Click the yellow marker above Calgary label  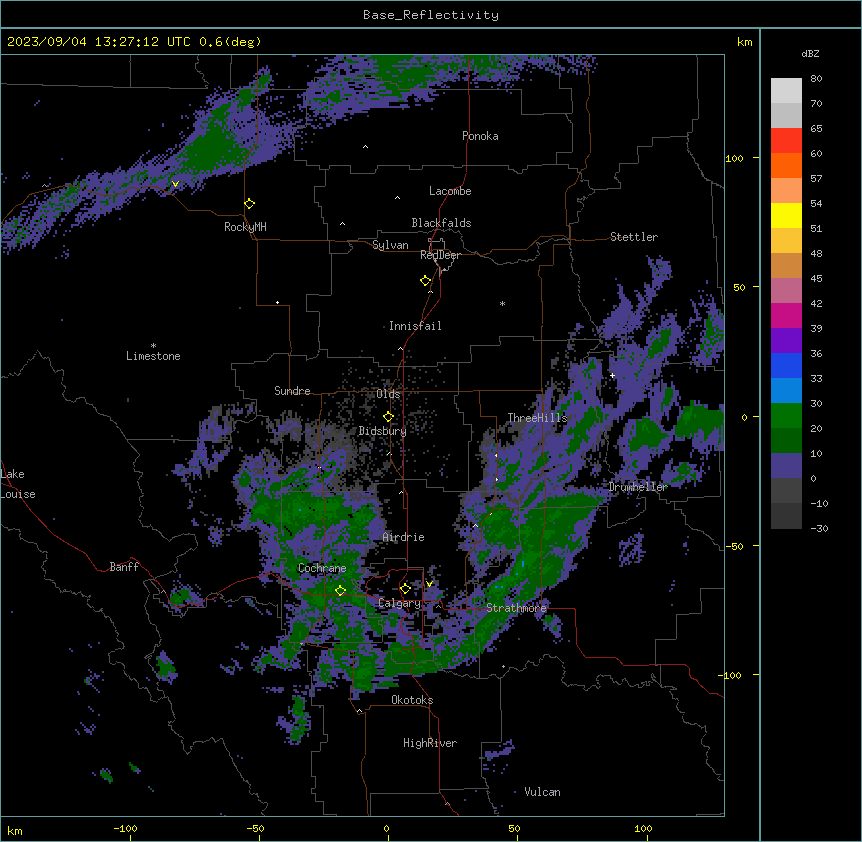pos(405,589)
